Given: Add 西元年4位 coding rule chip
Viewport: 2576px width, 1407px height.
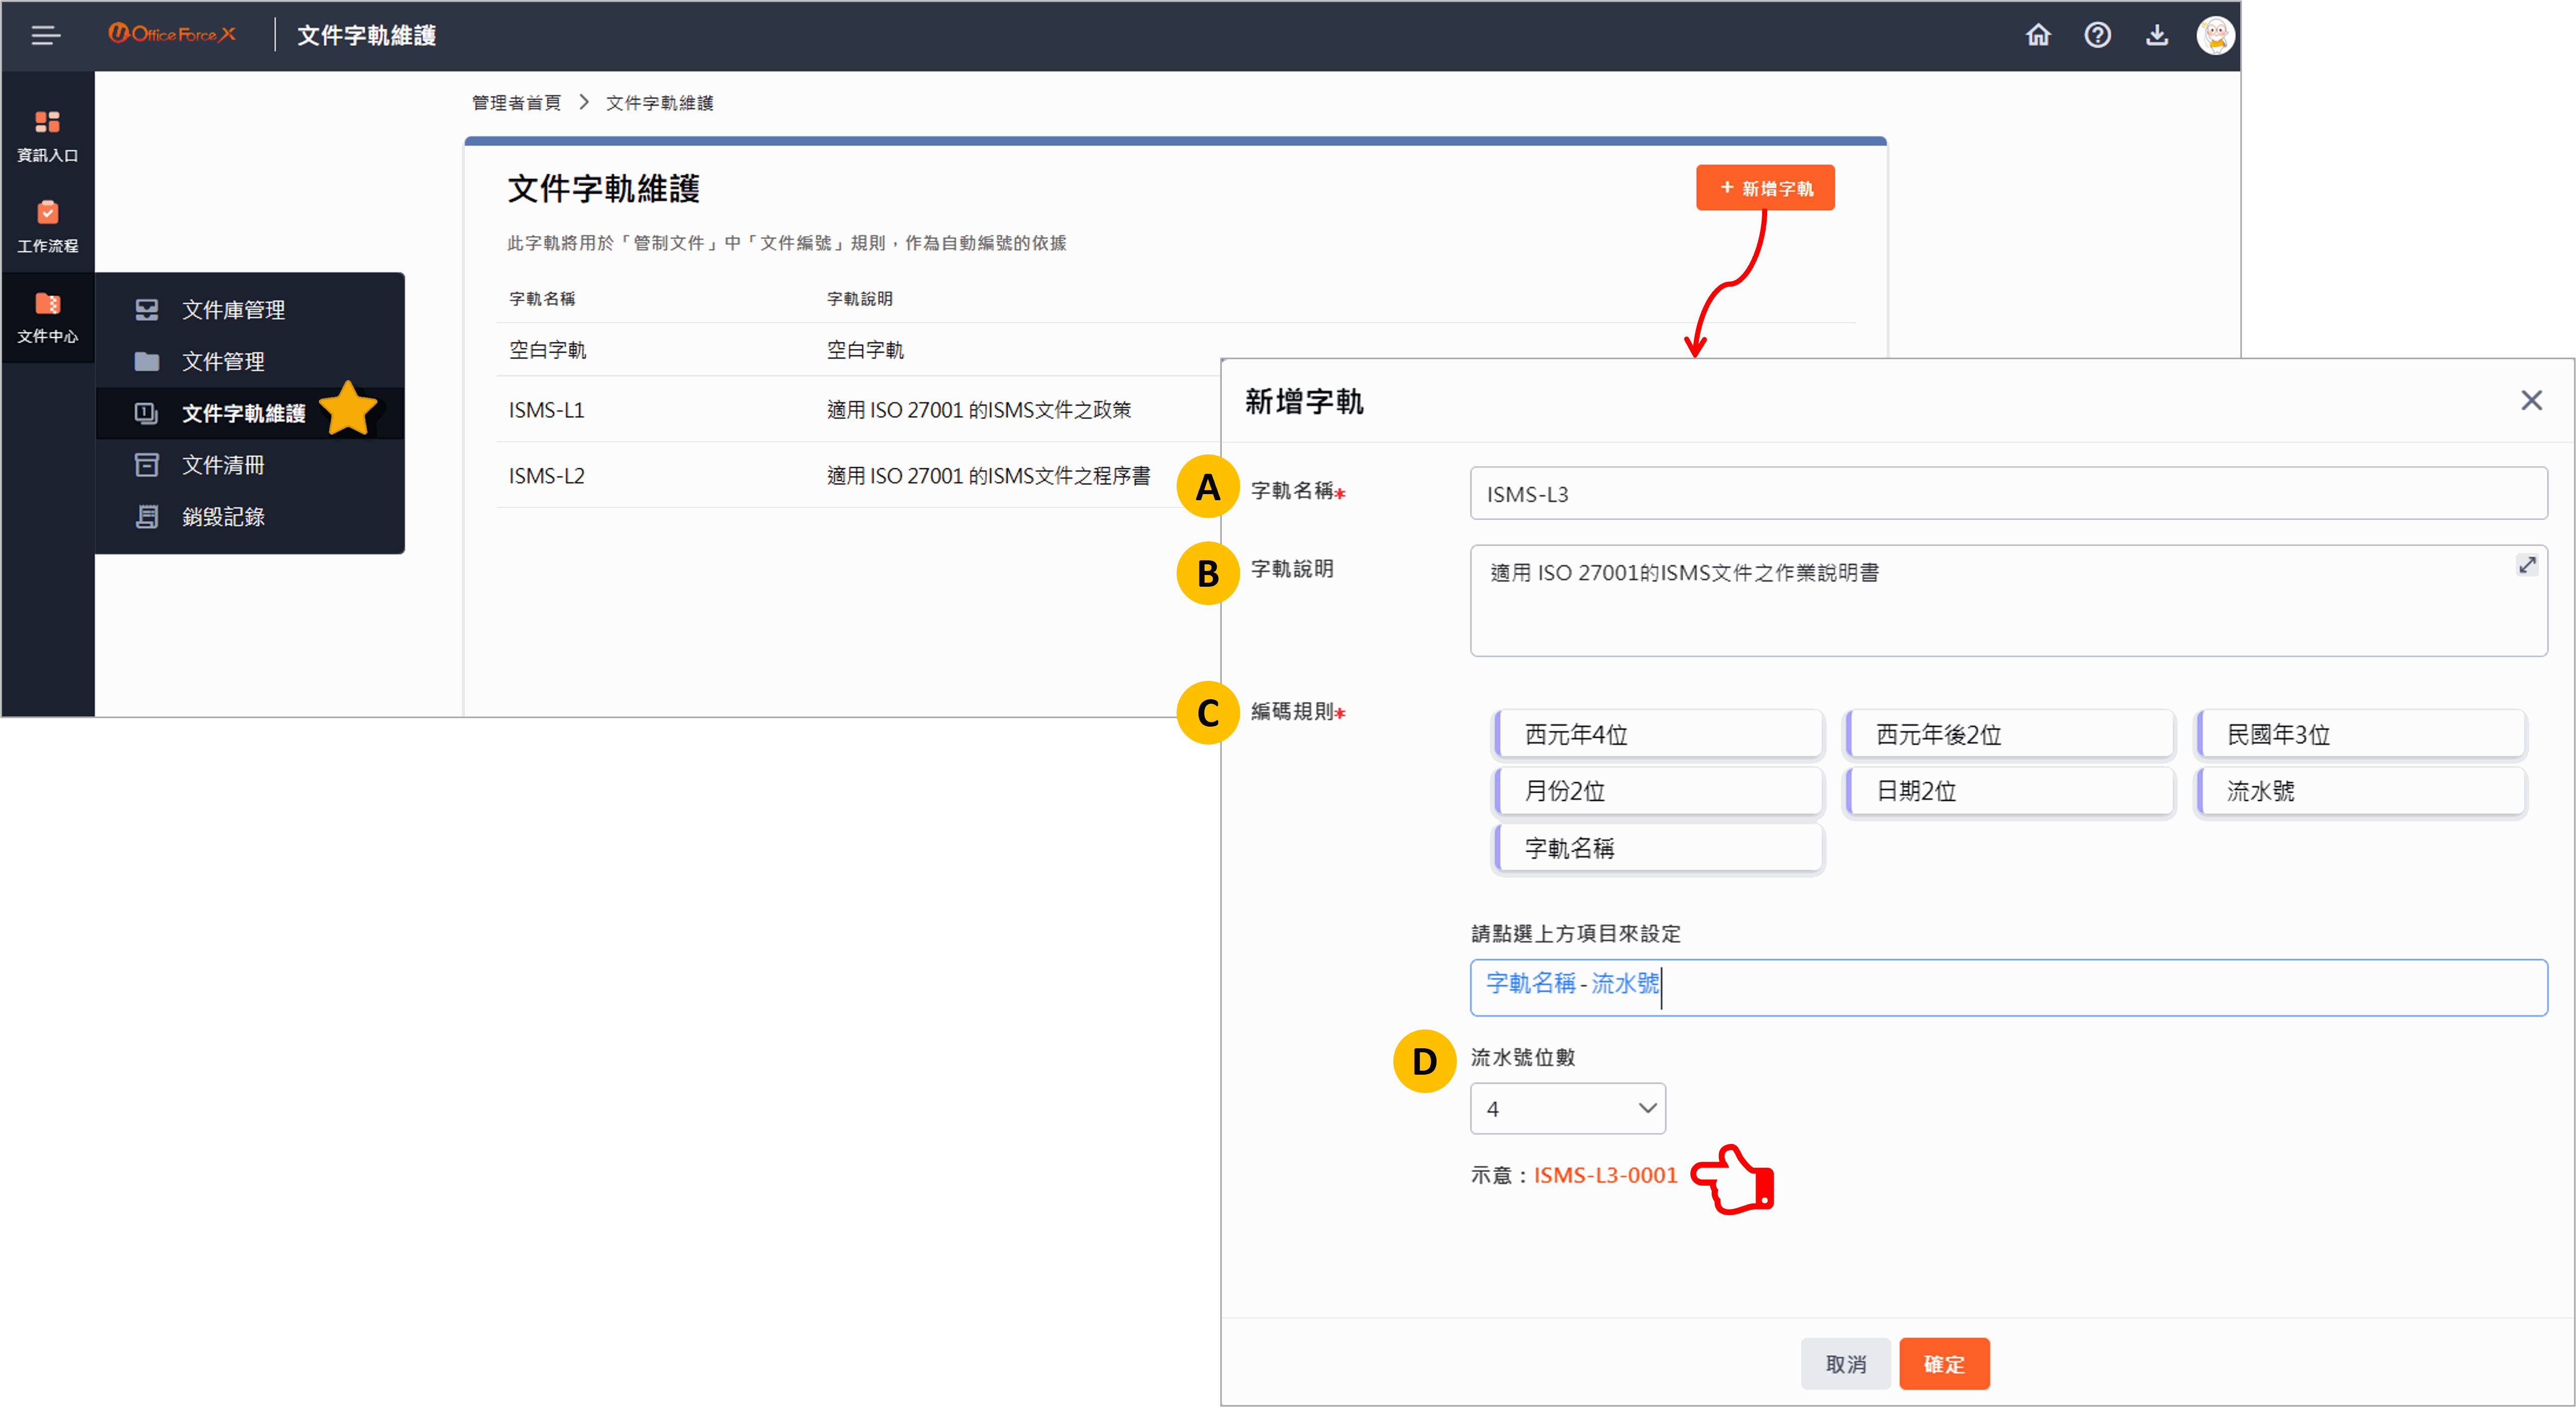Looking at the screenshot, I should coord(1659,735).
